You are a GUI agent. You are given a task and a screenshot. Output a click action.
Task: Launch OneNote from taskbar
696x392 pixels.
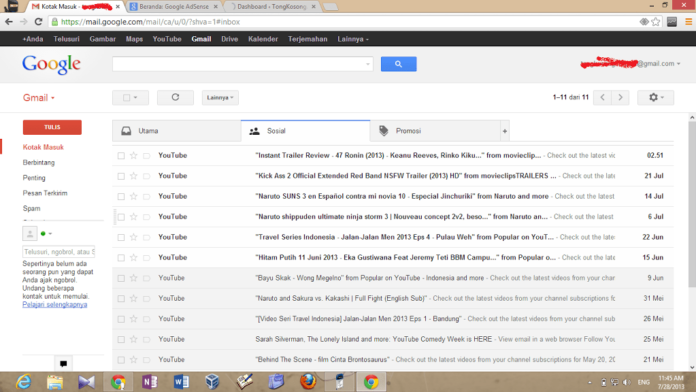[x=150, y=382]
